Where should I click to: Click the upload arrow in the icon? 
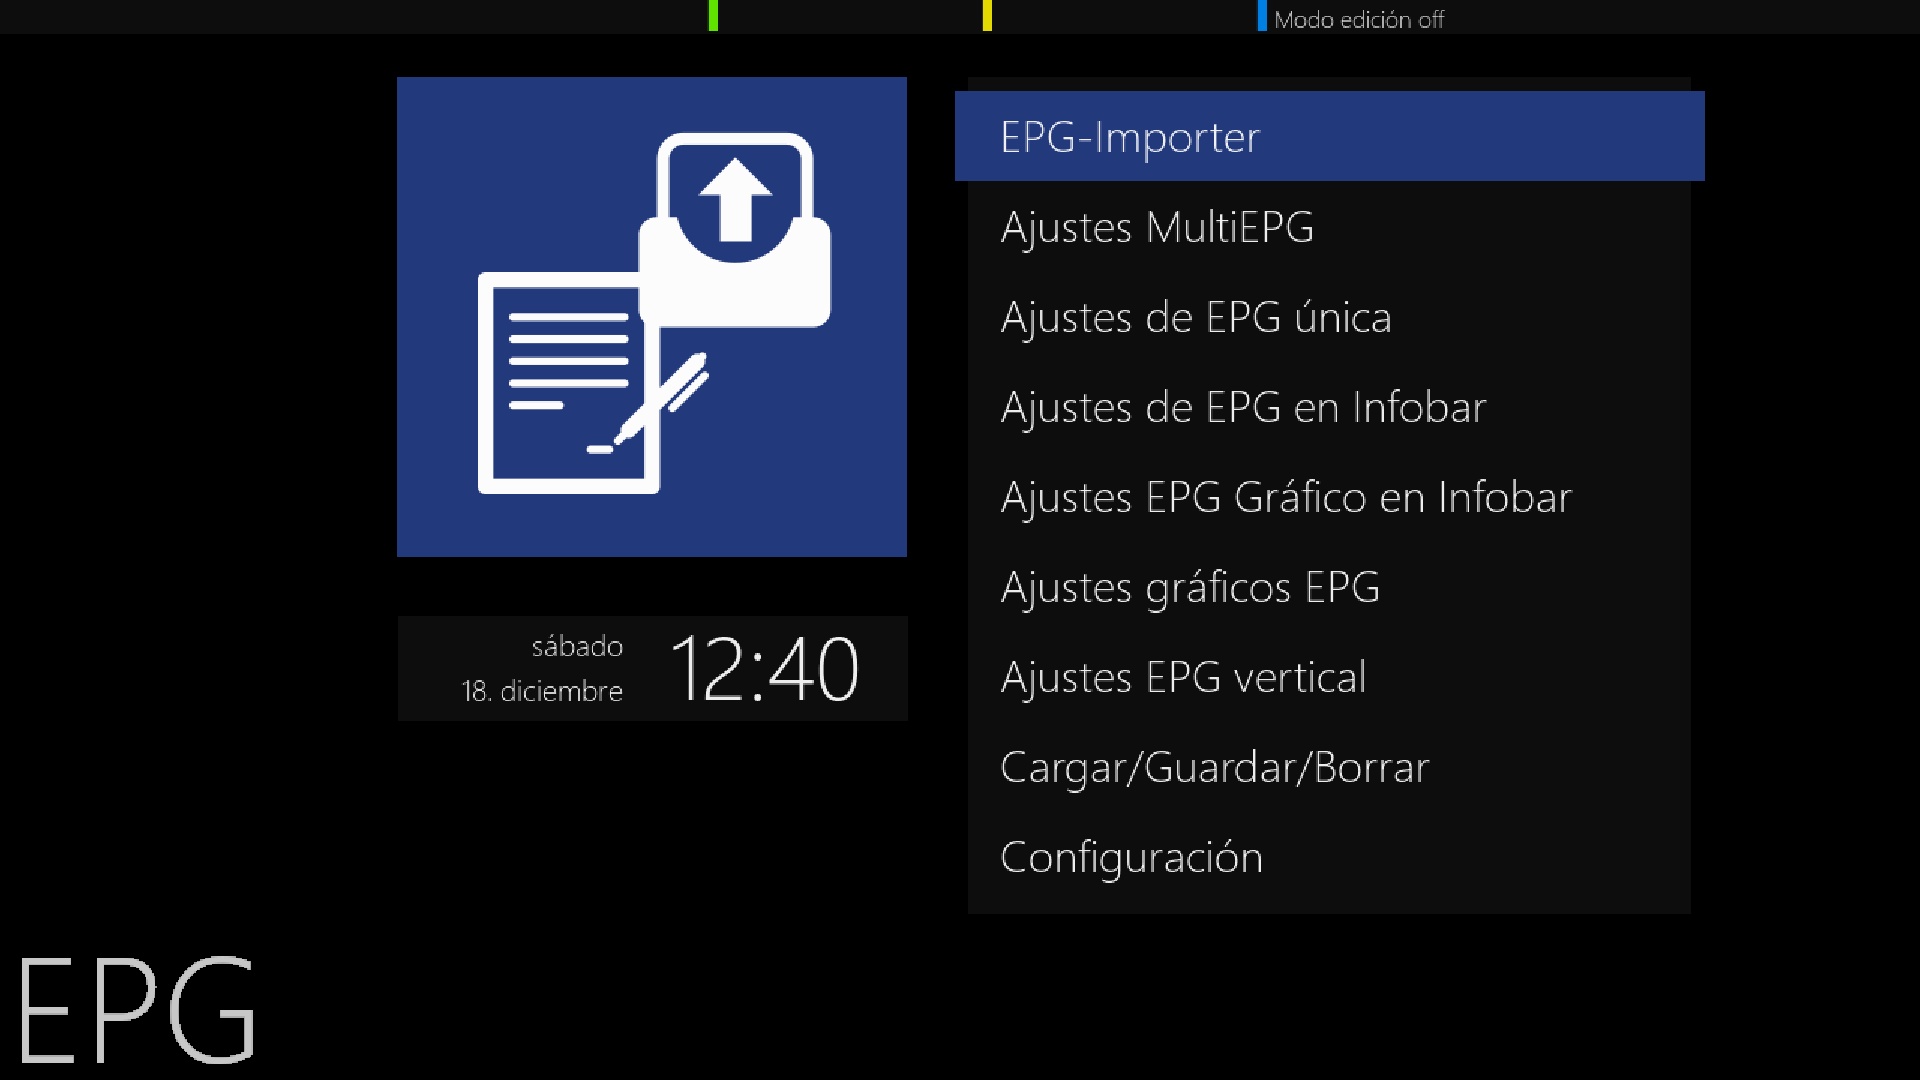point(735,199)
